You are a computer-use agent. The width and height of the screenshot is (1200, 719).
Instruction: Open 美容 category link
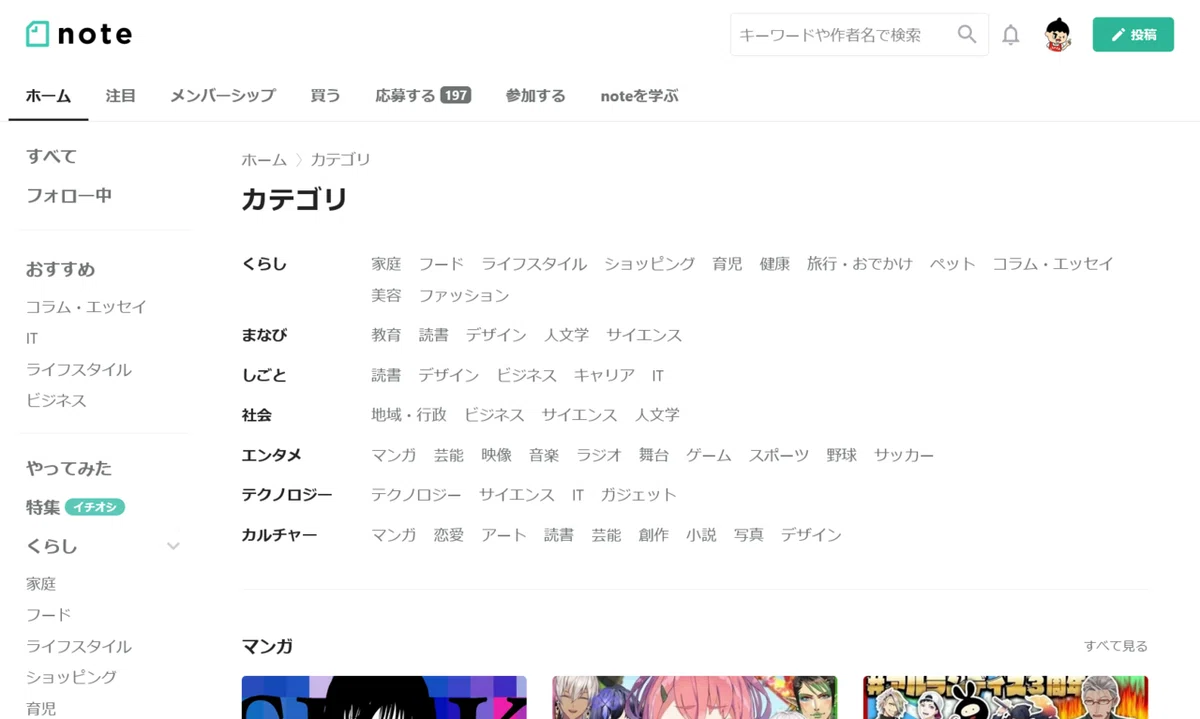pyautogui.click(x=386, y=296)
